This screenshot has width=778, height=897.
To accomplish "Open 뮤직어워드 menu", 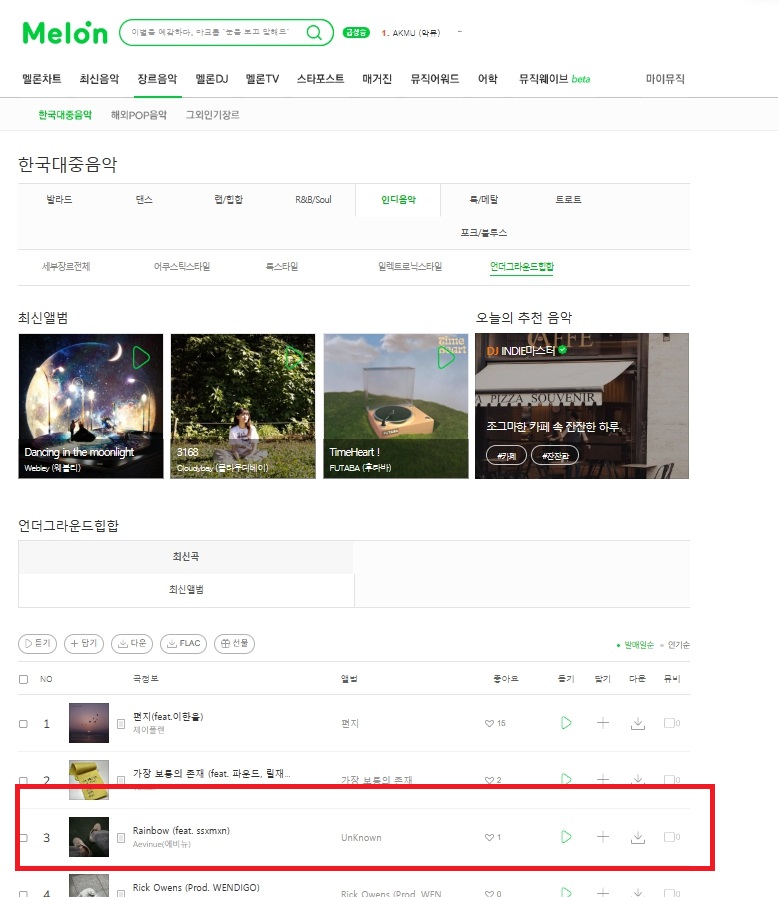I will pyautogui.click(x=435, y=78).
